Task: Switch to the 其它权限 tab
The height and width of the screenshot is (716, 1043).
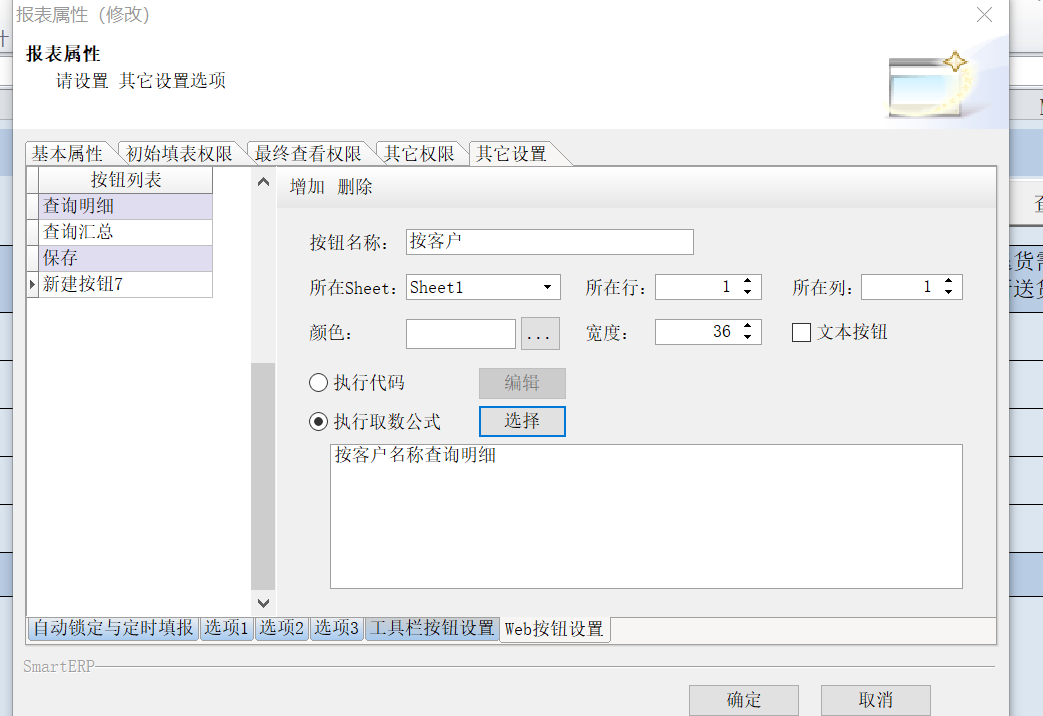Action: point(419,154)
